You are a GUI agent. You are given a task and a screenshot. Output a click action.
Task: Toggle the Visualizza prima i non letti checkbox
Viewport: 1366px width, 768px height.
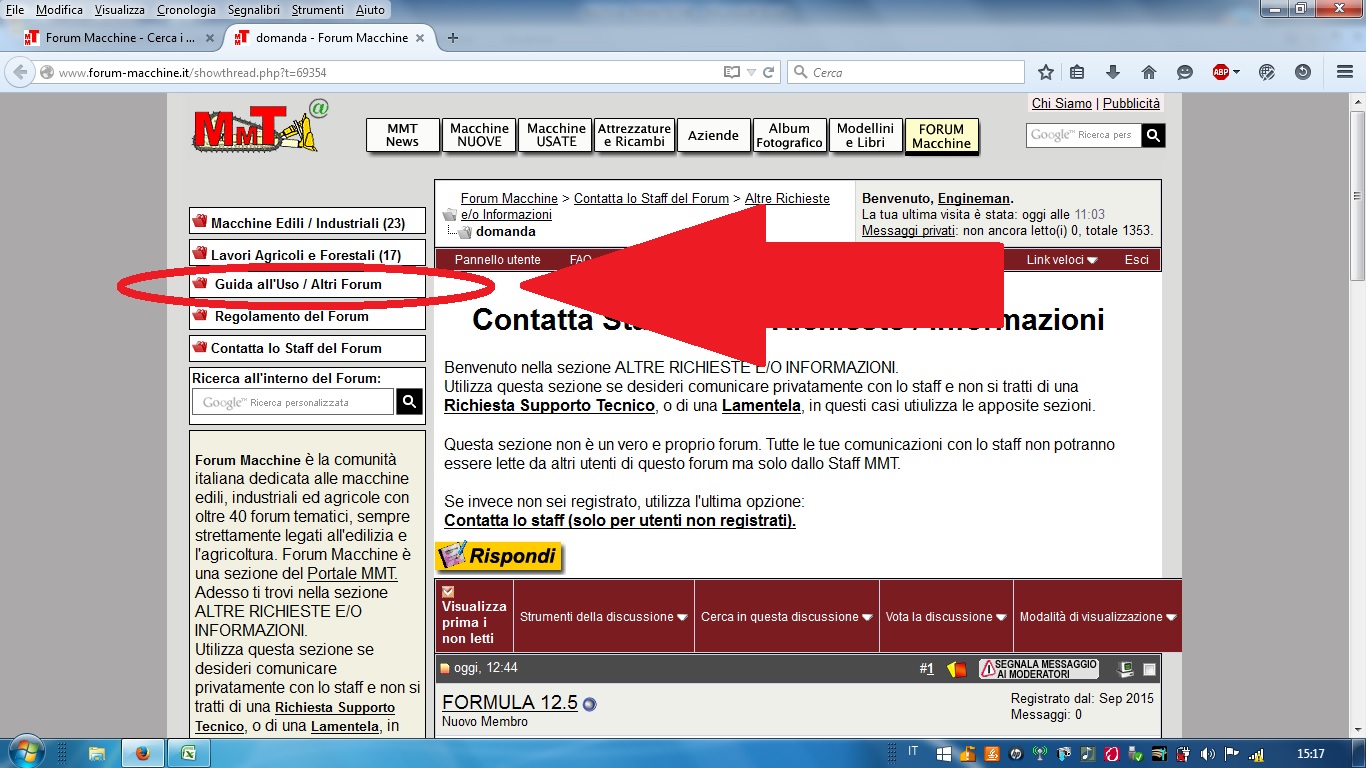point(448,591)
